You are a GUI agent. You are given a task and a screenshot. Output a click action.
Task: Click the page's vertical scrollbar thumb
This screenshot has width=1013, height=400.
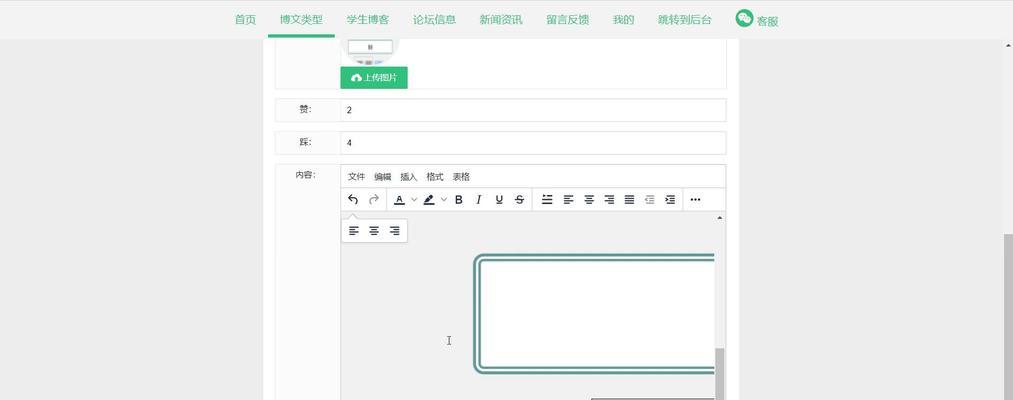tap(1008, 317)
